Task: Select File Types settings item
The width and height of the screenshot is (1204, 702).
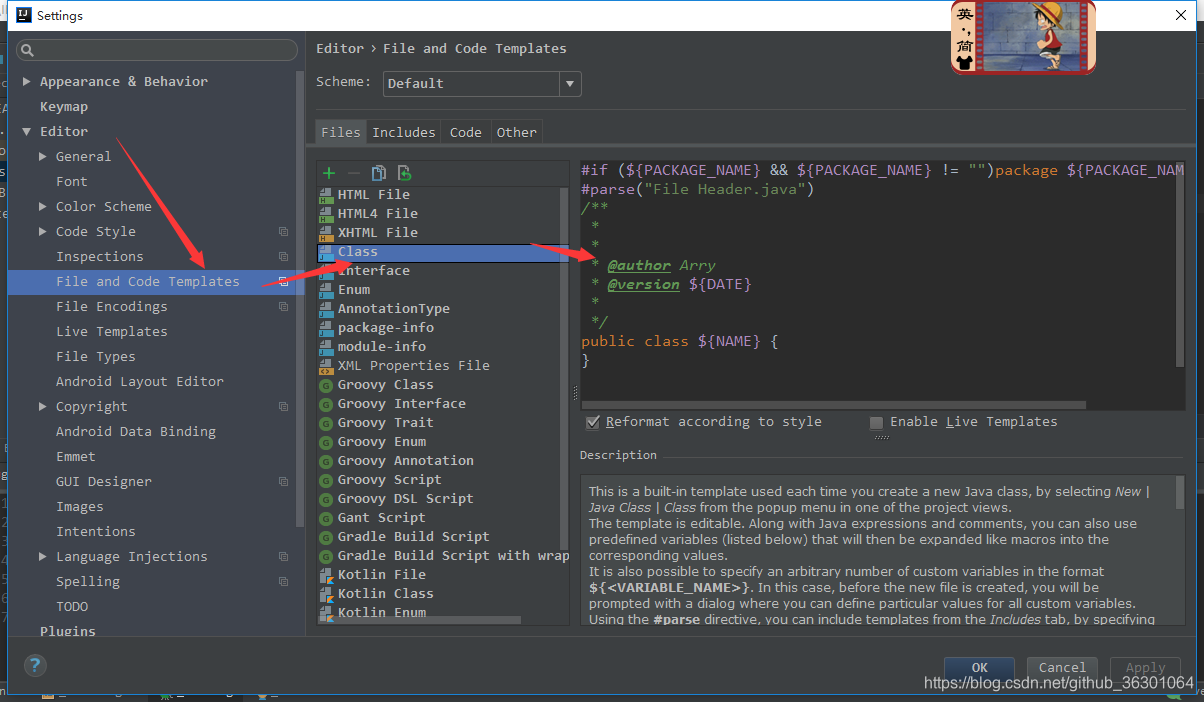Action: coord(96,357)
